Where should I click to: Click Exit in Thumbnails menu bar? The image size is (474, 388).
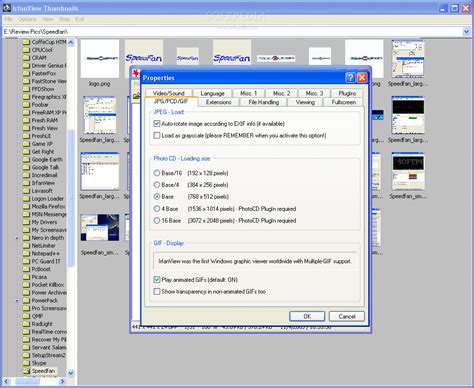coord(80,19)
